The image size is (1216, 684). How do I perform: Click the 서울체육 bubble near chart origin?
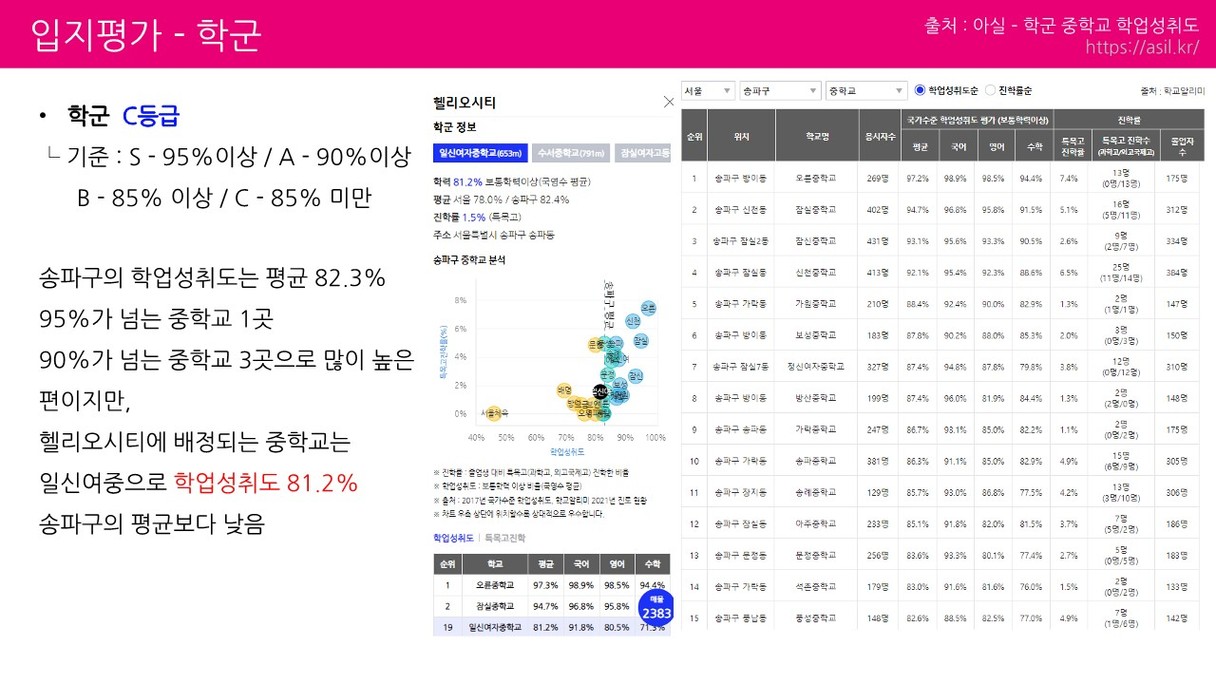[494, 412]
